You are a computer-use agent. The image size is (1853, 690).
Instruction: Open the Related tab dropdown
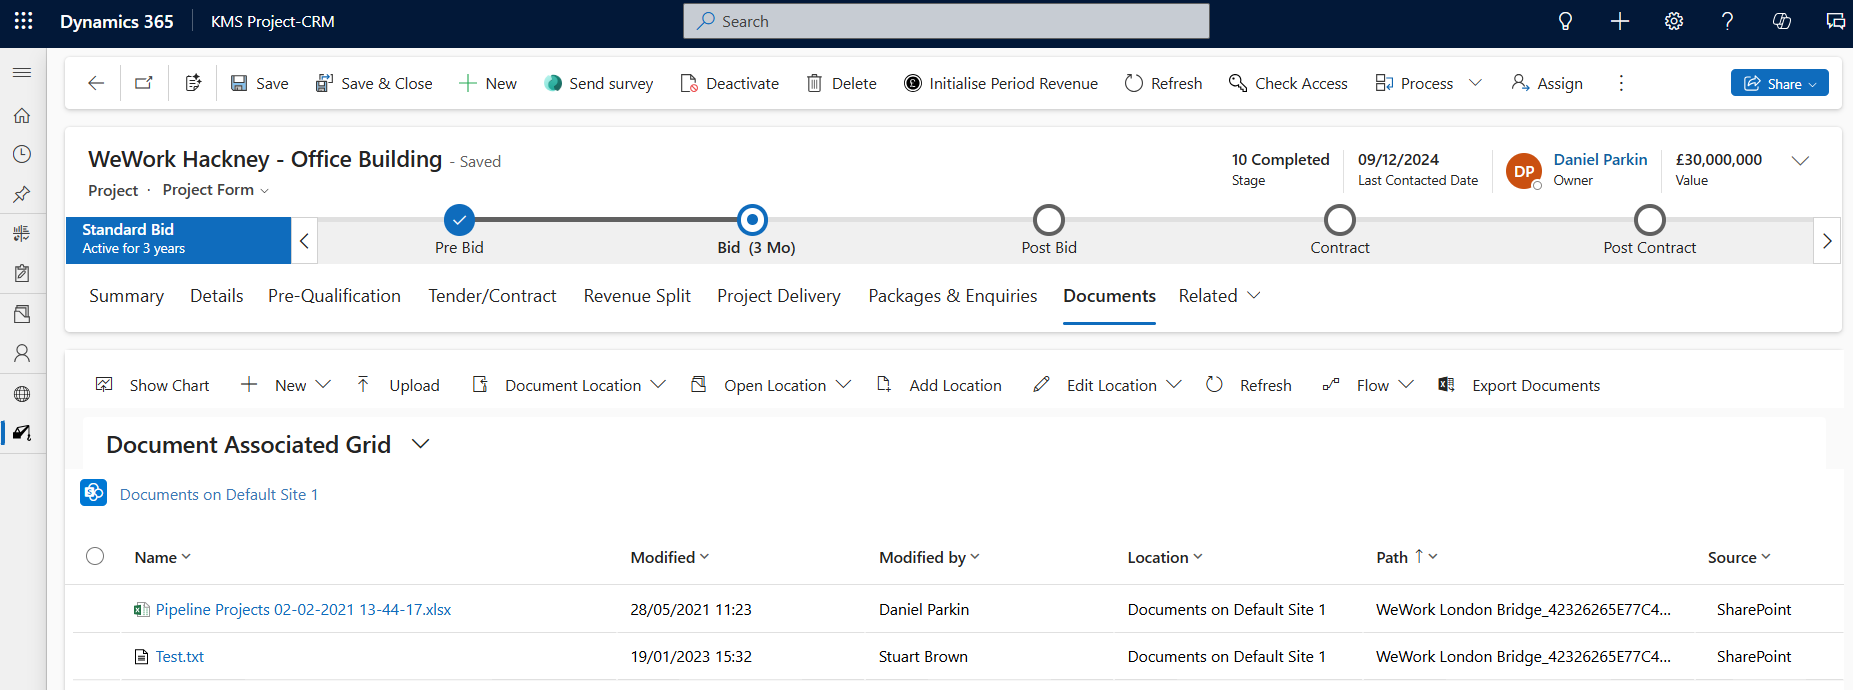coord(1219,296)
